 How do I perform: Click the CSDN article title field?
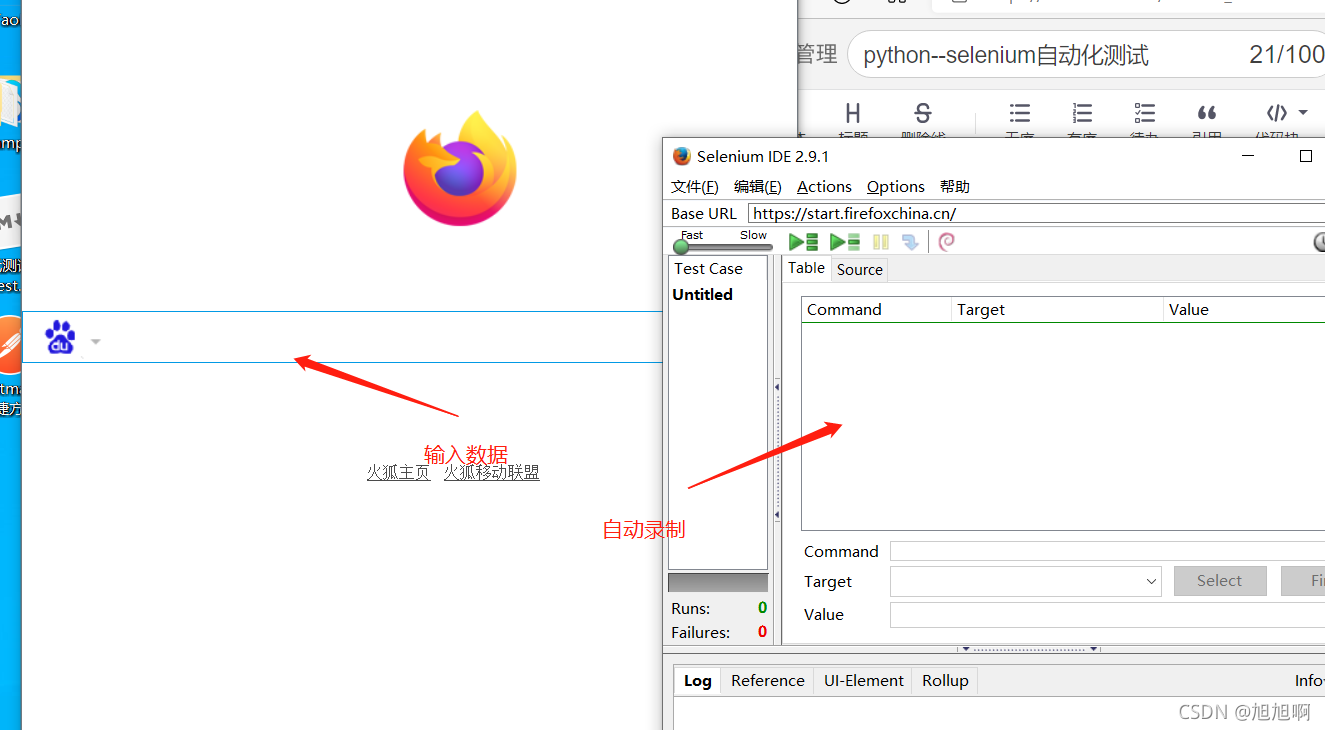[1085, 55]
